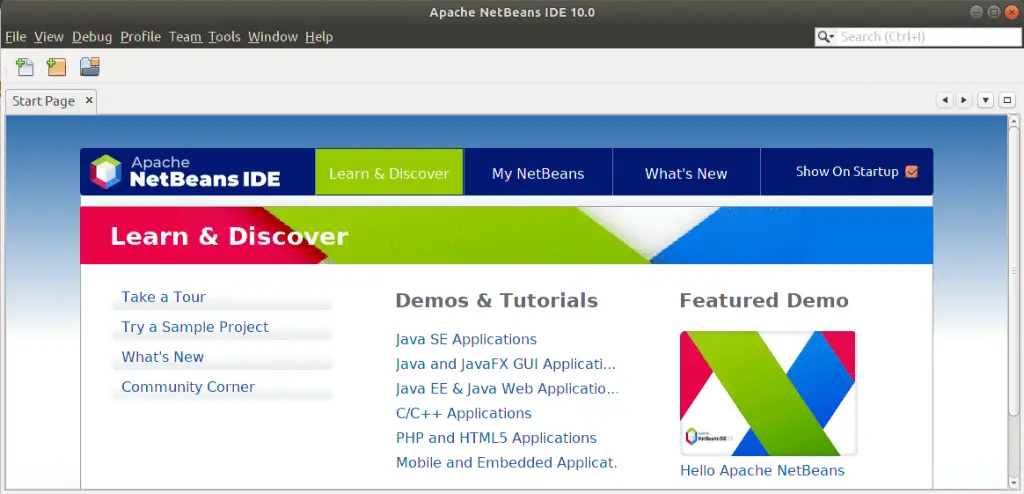
Task: Toggle the Show On Startup checkbox
Action: tap(912, 172)
